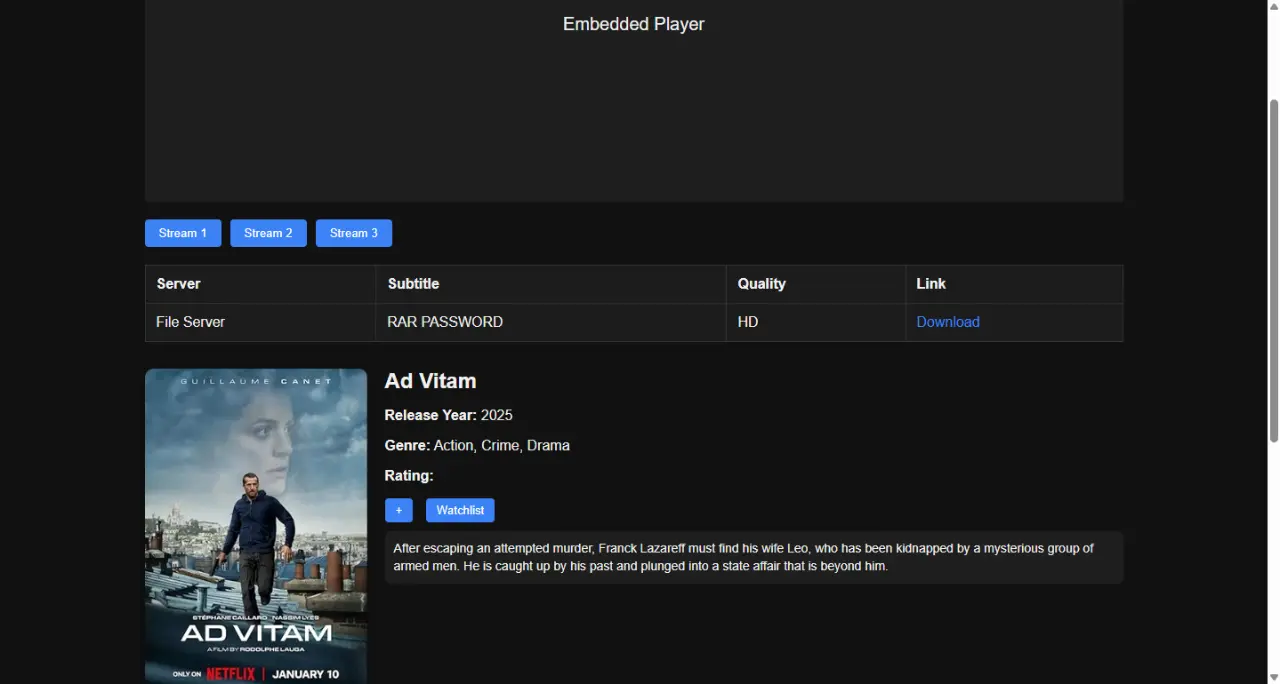Click the Ad Vitam title heading
1280x684 pixels.
[430, 381]
